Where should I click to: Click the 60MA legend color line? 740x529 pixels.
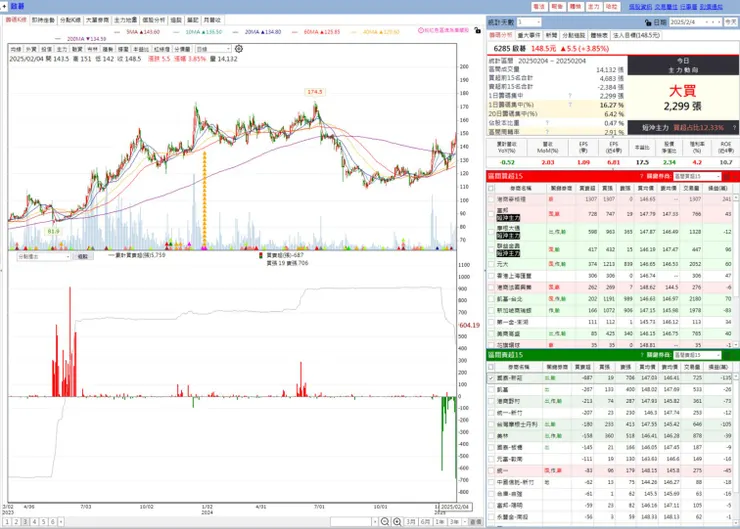coord(294,32)
